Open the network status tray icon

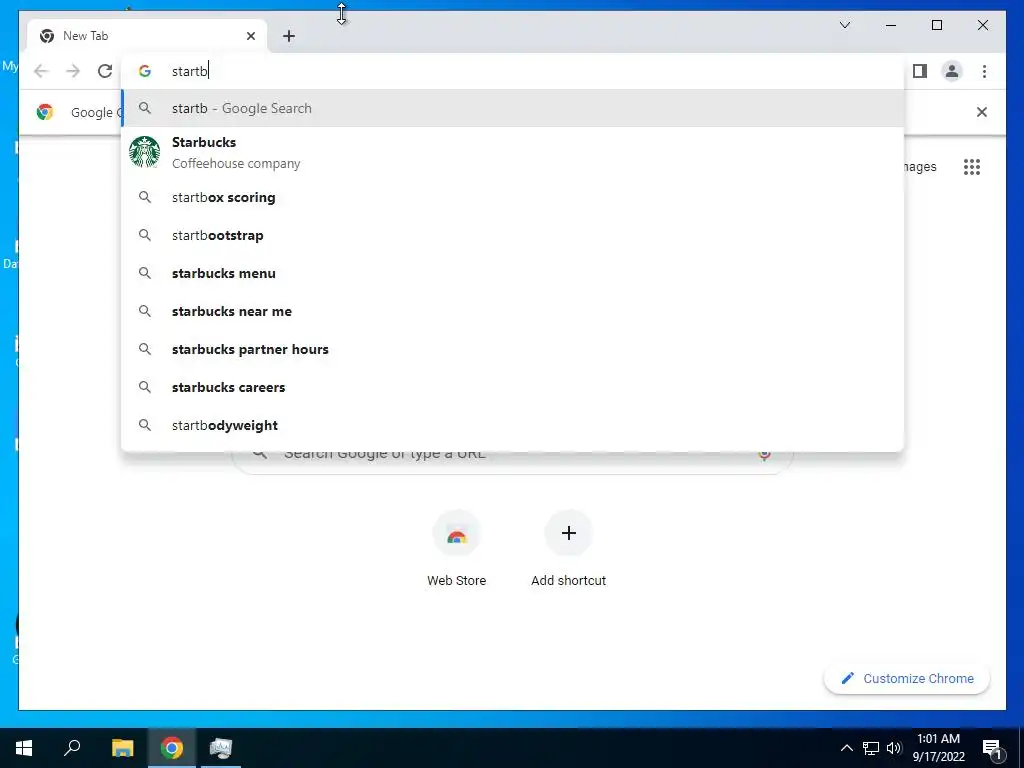click(871, 748)
